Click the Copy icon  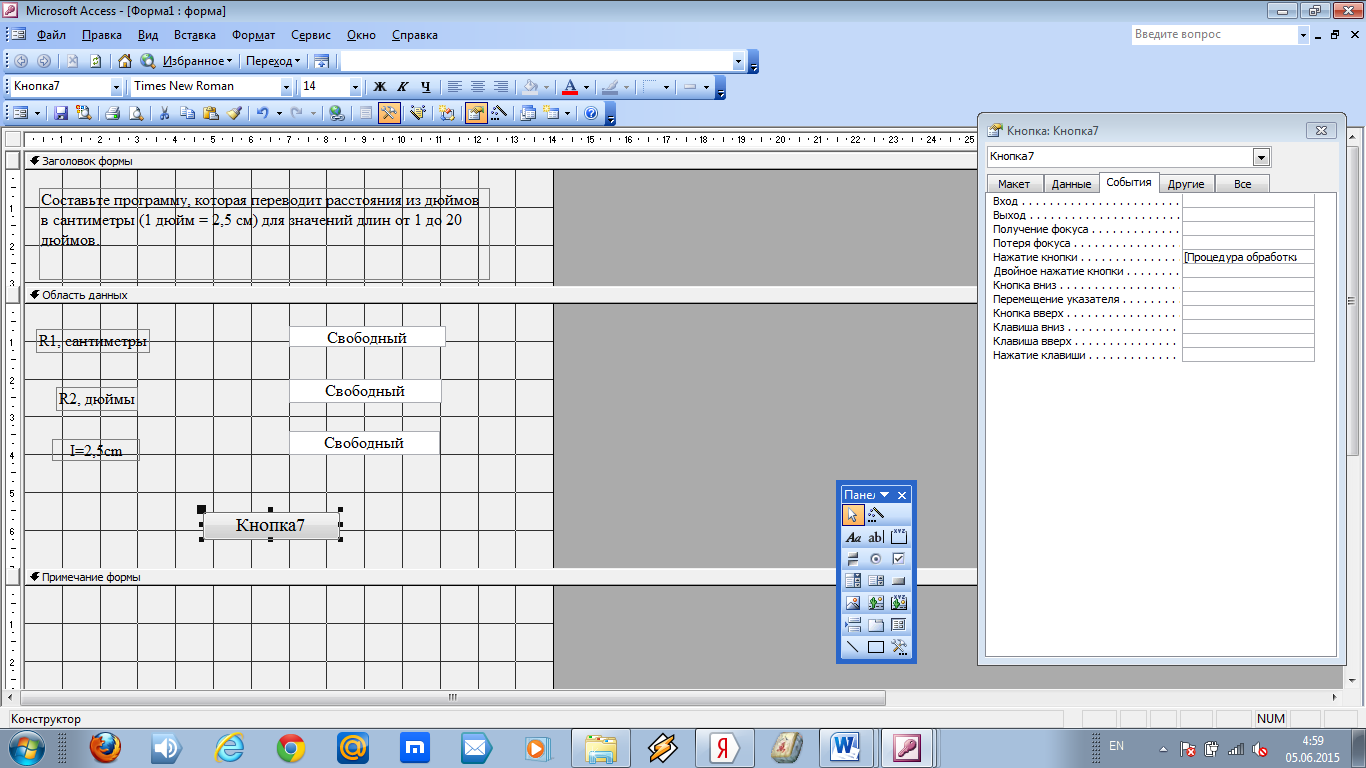187,113
